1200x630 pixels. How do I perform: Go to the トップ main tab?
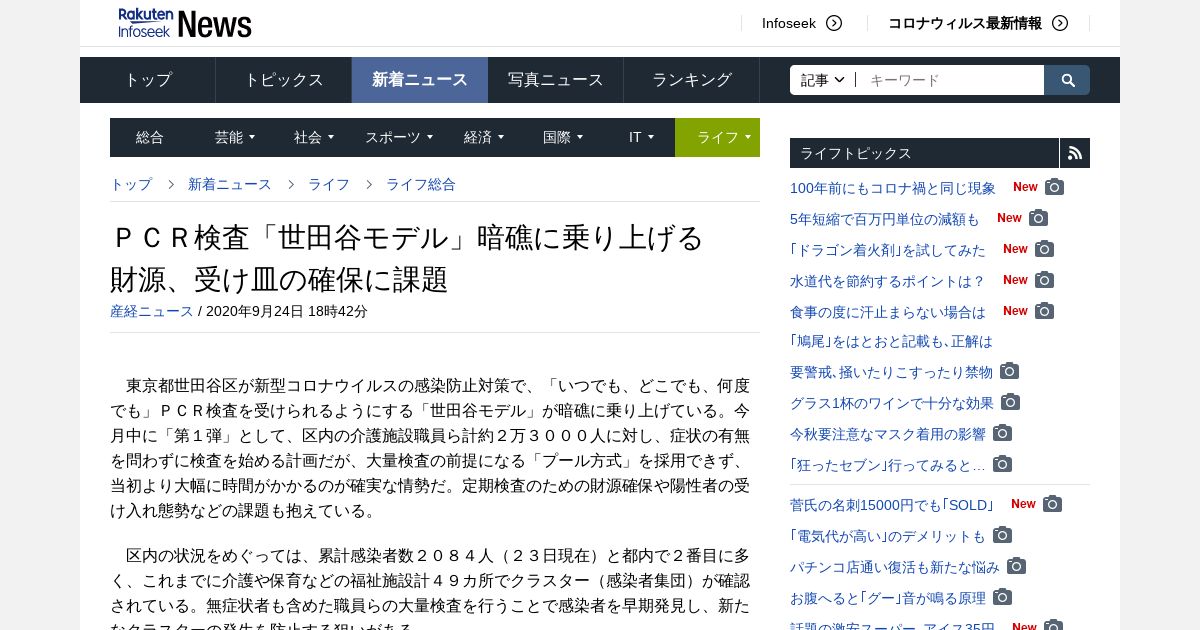point(148,80)
